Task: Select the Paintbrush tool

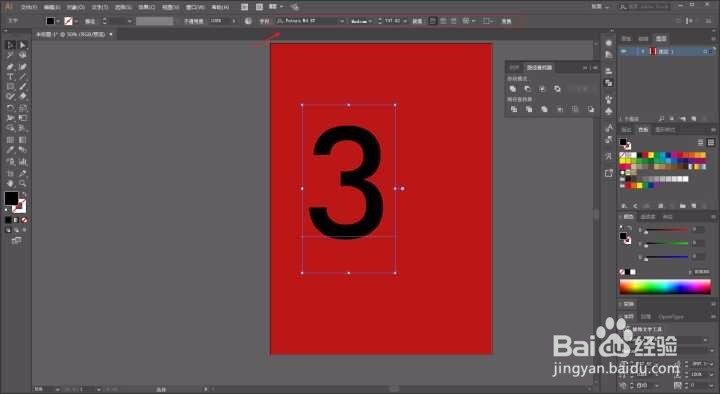Action: coord(22,86)
